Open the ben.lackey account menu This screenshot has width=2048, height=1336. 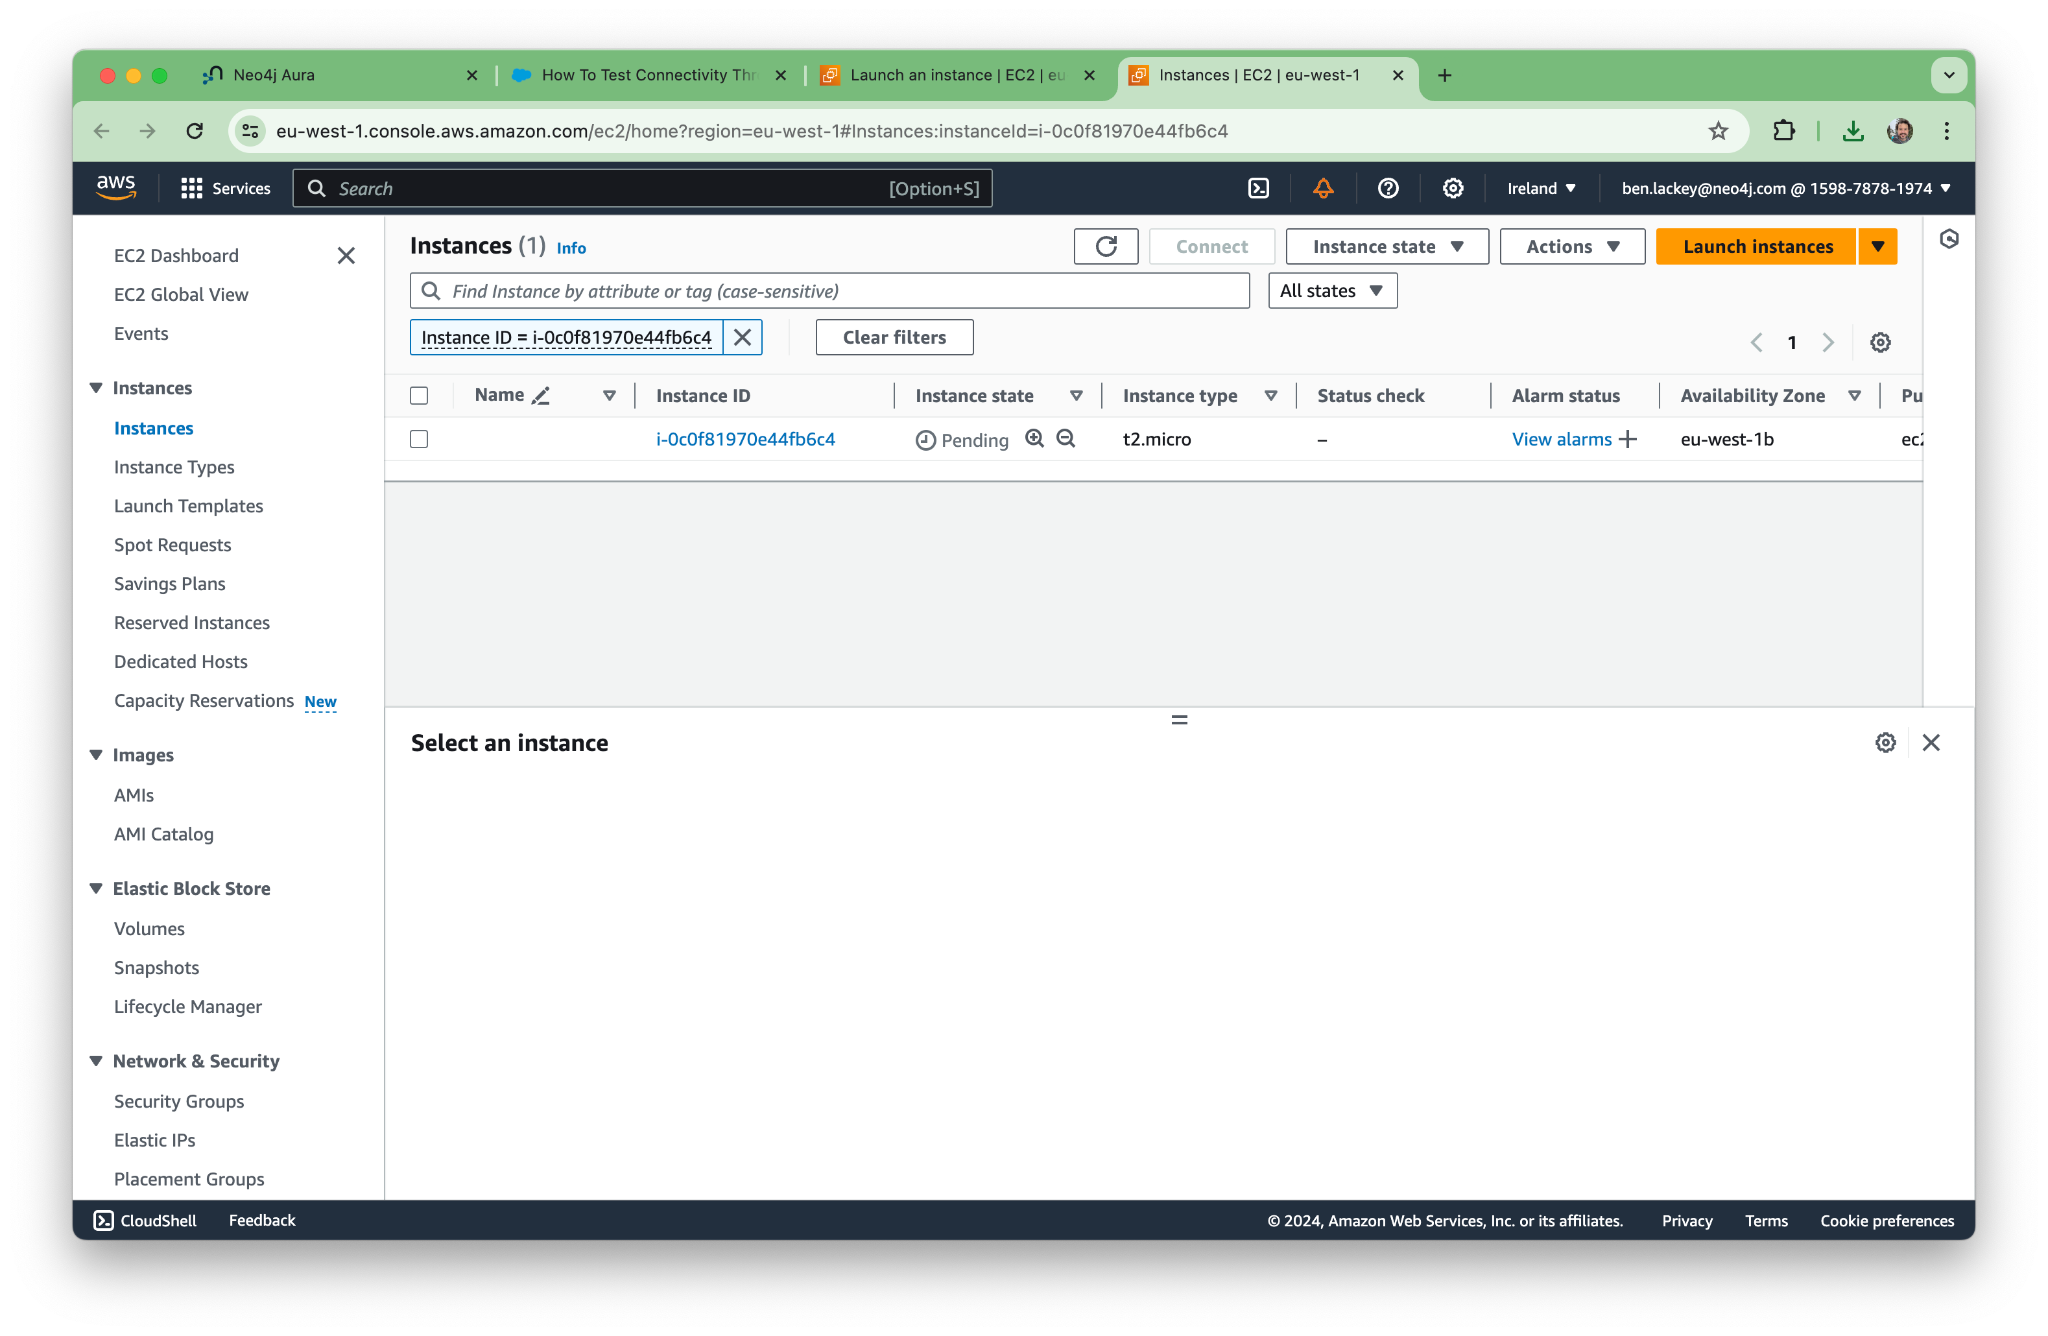click(1786, 188)
